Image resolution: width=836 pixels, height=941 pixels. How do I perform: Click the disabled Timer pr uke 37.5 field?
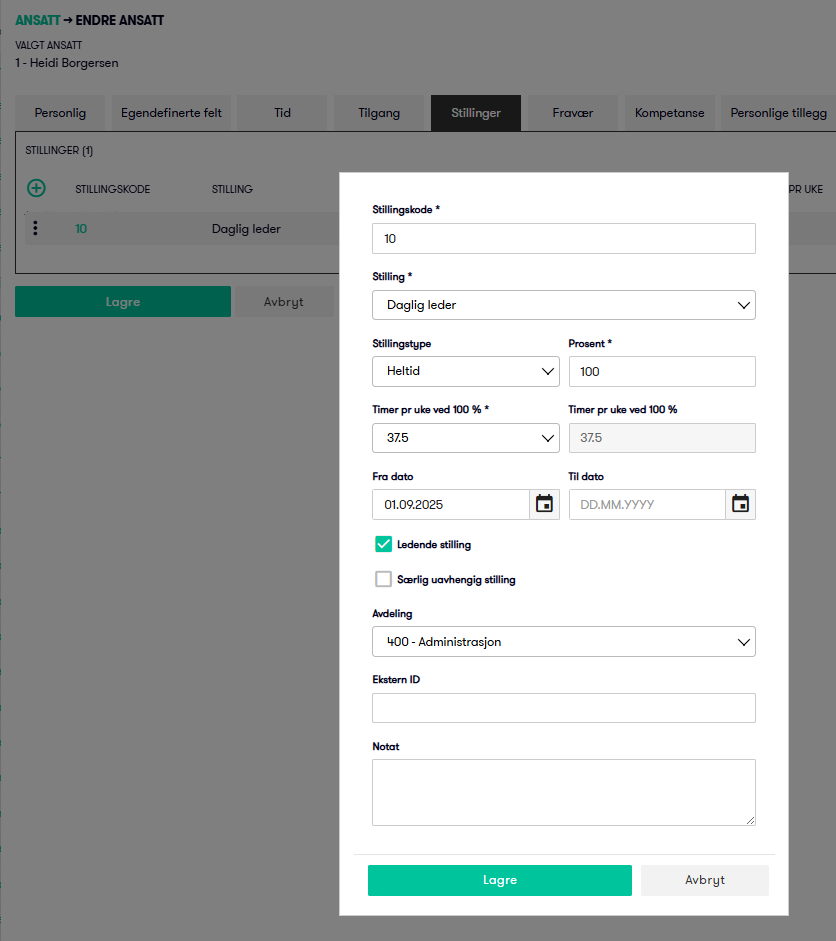tap(662, 438)
